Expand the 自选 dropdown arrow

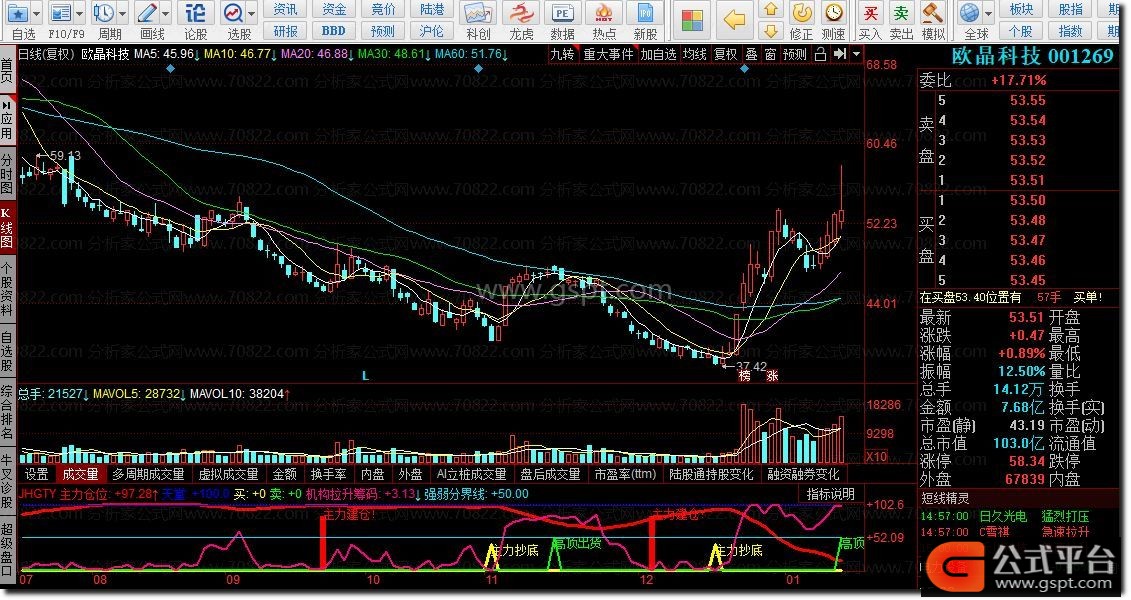pos(37,13)
